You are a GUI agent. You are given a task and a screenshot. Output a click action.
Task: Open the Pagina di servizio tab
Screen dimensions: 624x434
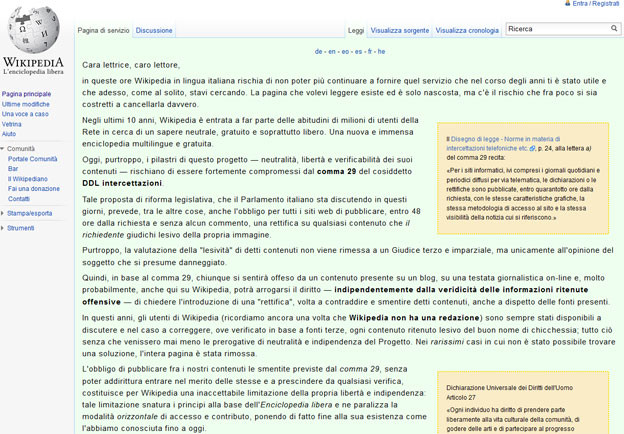(103, 31)
